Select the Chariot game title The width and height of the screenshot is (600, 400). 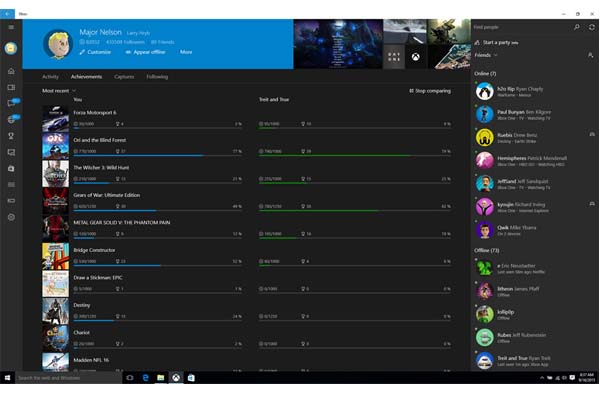click(x=82, y=333)
